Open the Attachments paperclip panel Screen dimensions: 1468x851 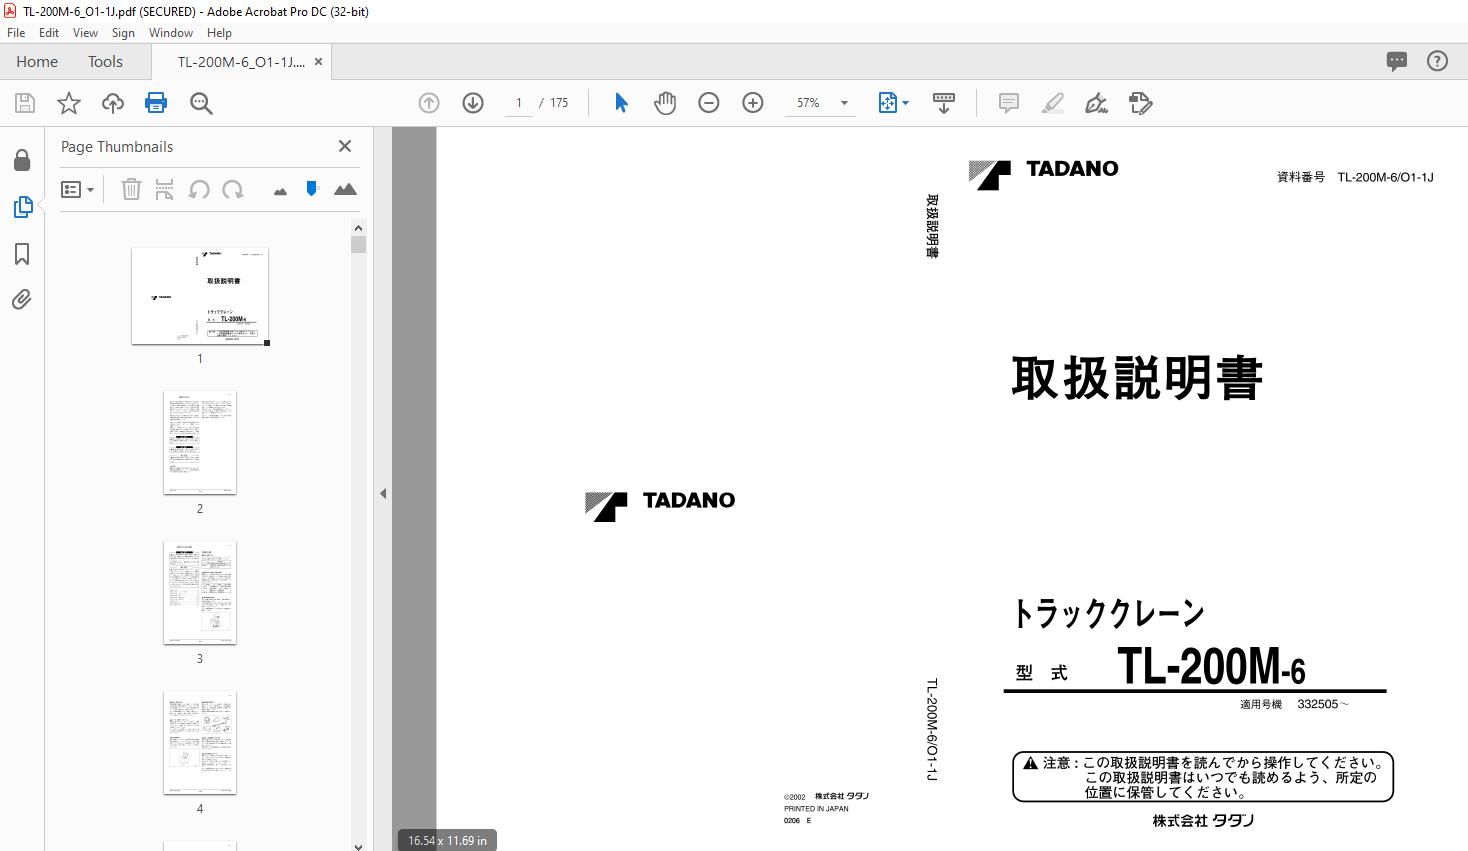point(22,299)
